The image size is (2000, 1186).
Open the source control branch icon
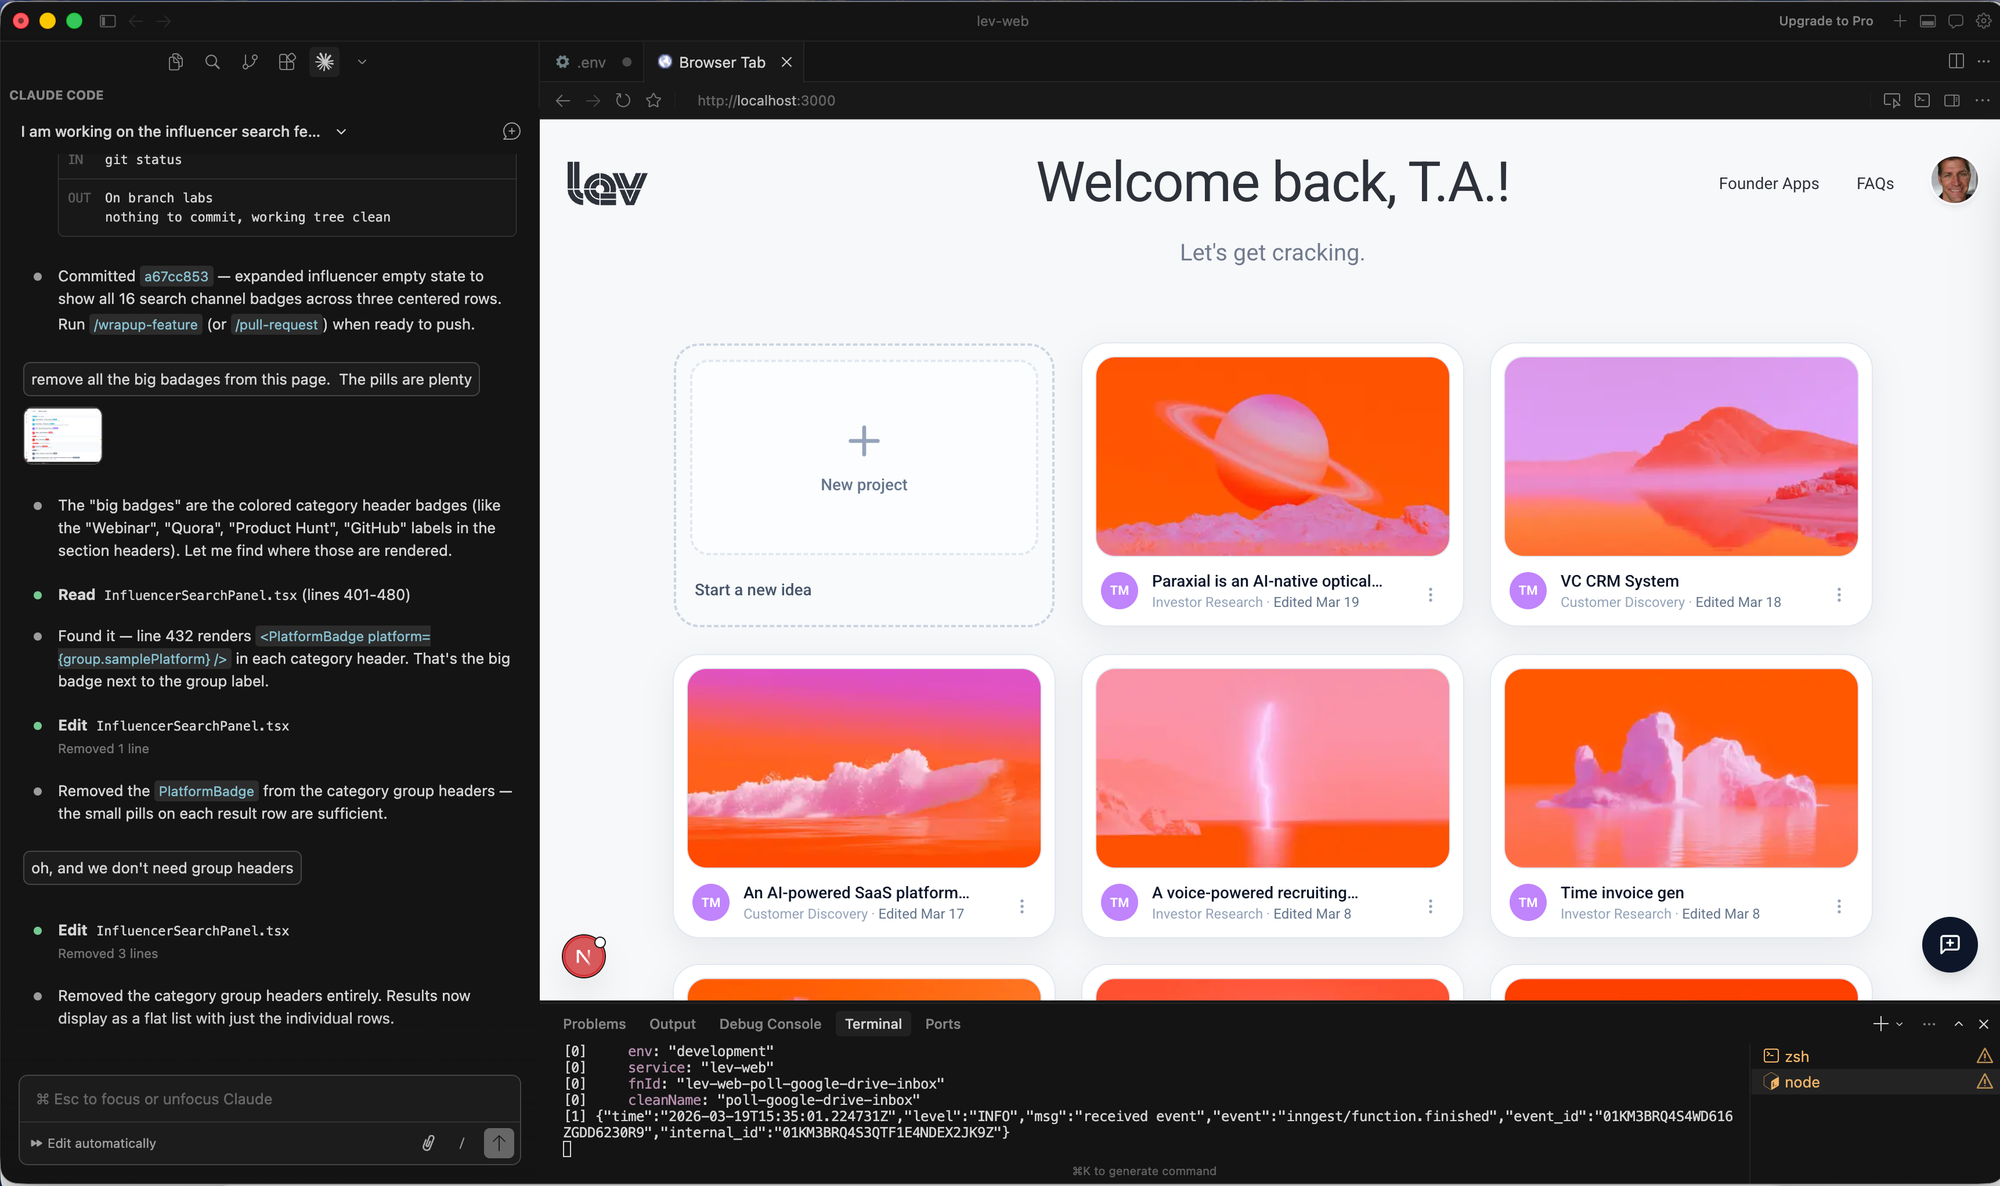[250, 62]
